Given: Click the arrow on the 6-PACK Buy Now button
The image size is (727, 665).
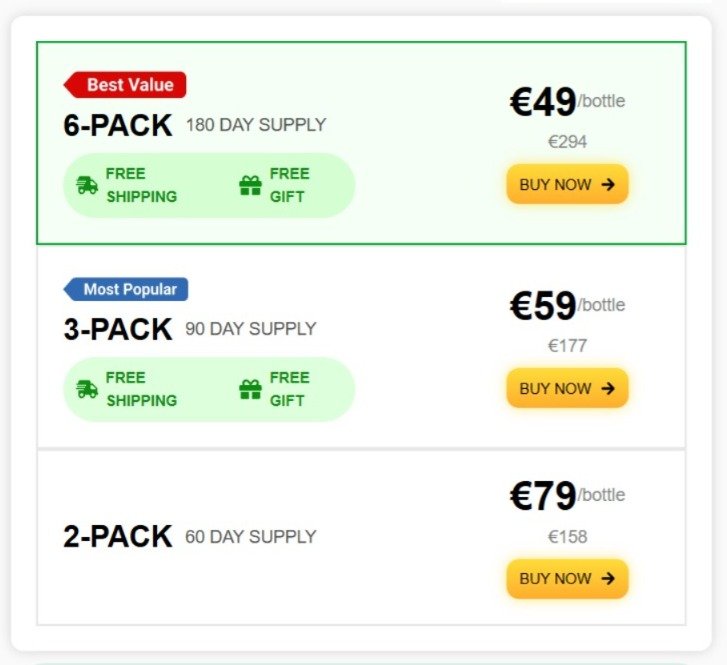Looking at the screenshot, I should click(x=609, y=185).
